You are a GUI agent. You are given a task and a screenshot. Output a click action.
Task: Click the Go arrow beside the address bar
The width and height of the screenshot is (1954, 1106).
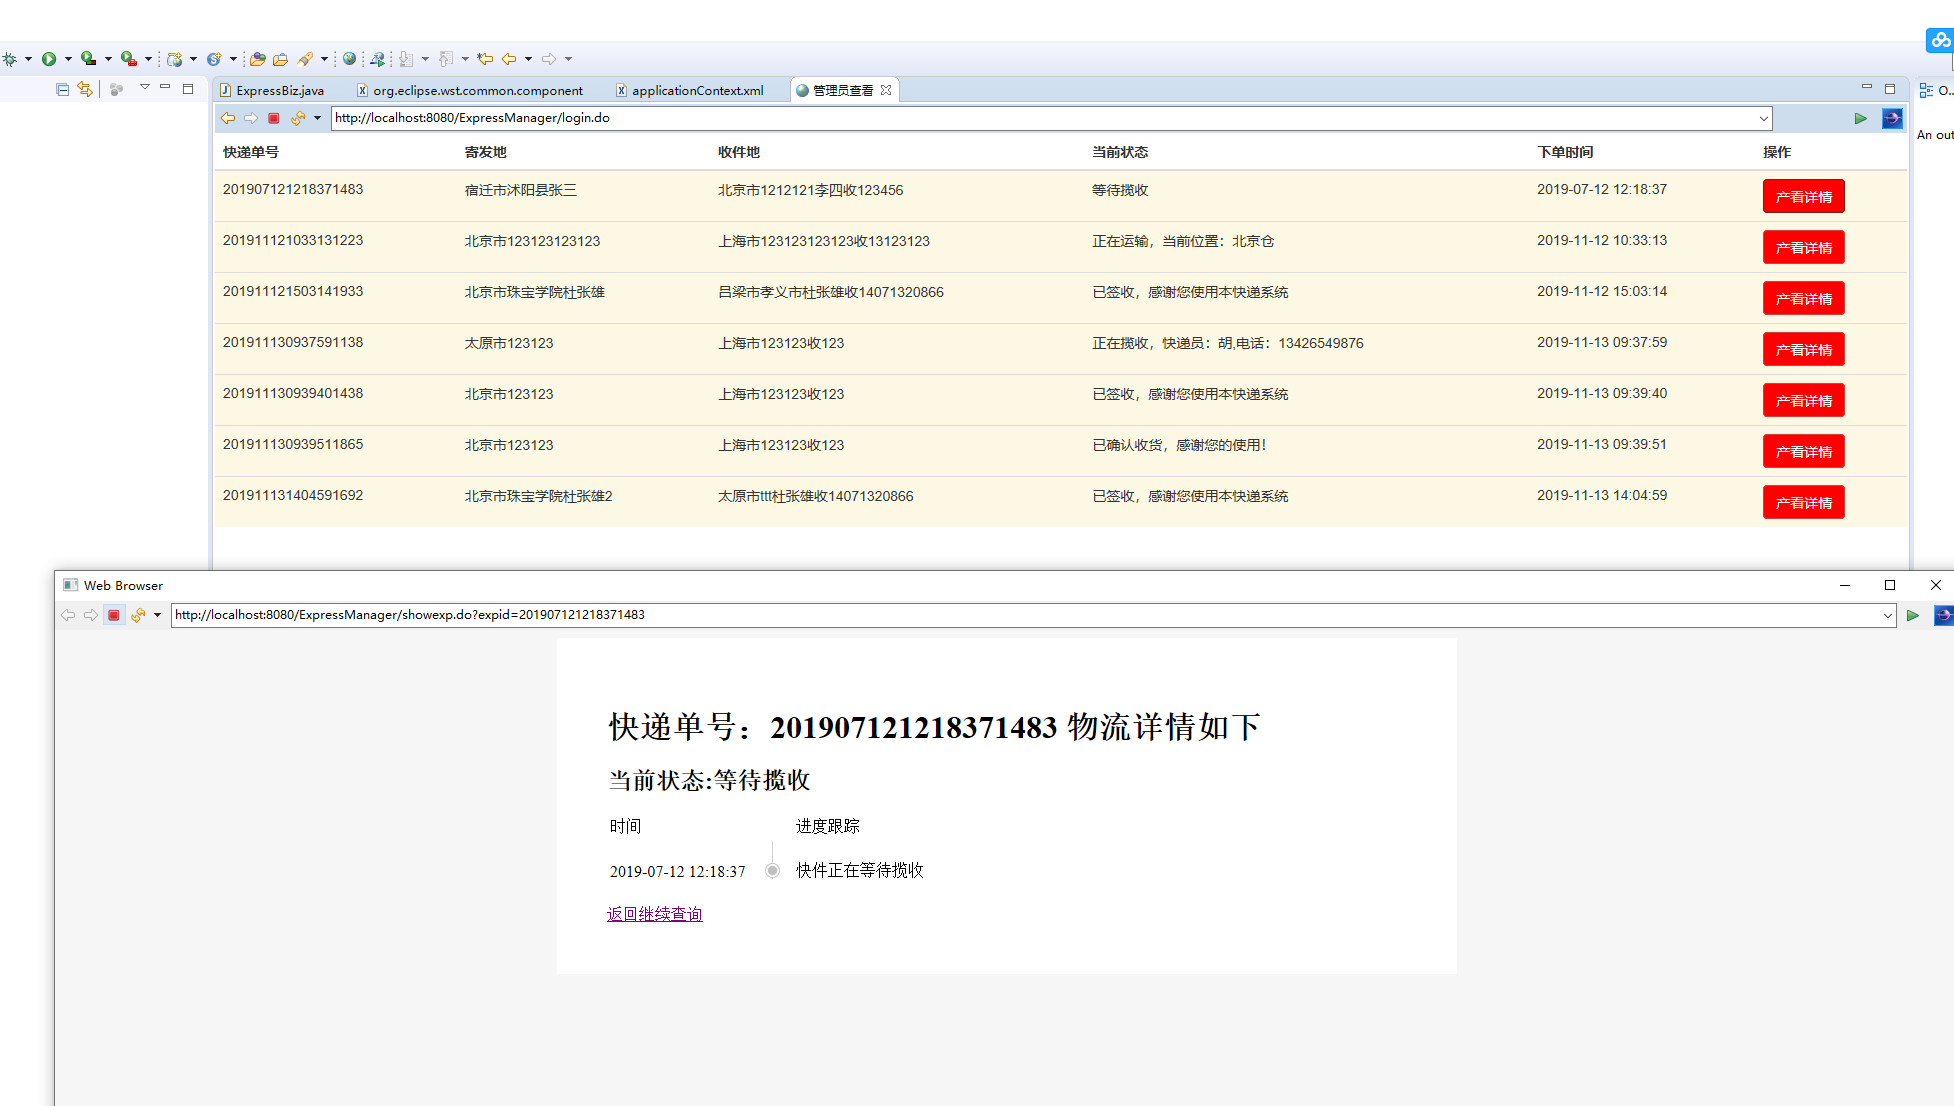[1860, 118]
